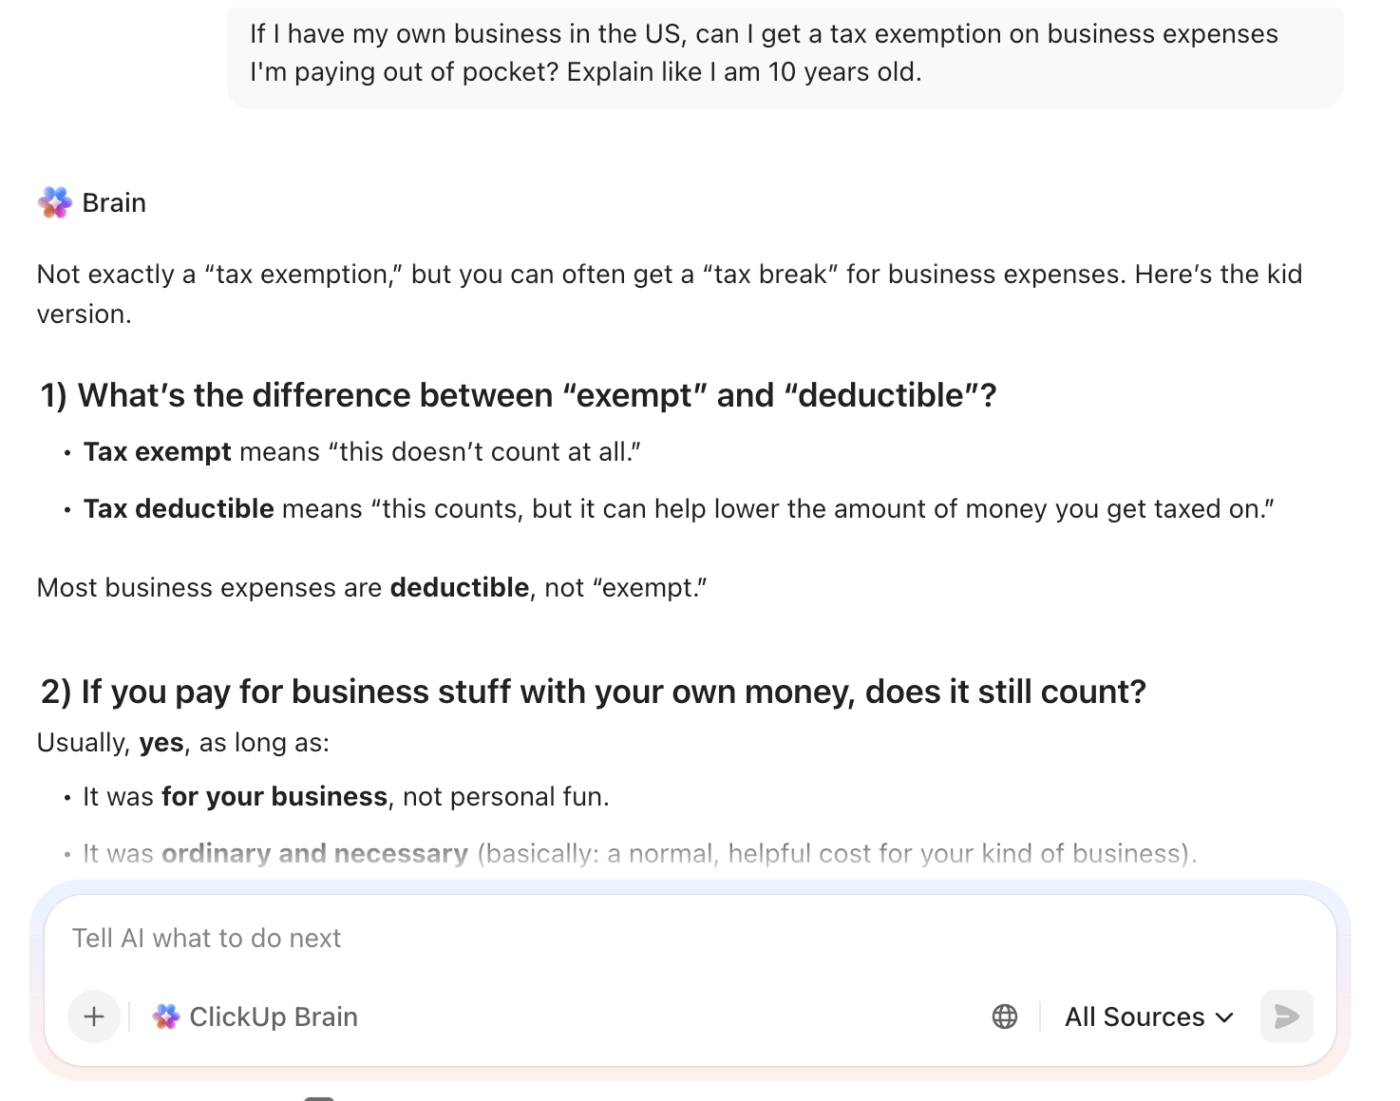1400x1101 pixels.
Task: Click the ClickUp Brain colorful logo in the input bar
Action: pyautogui.click(x=166, y=1017)
